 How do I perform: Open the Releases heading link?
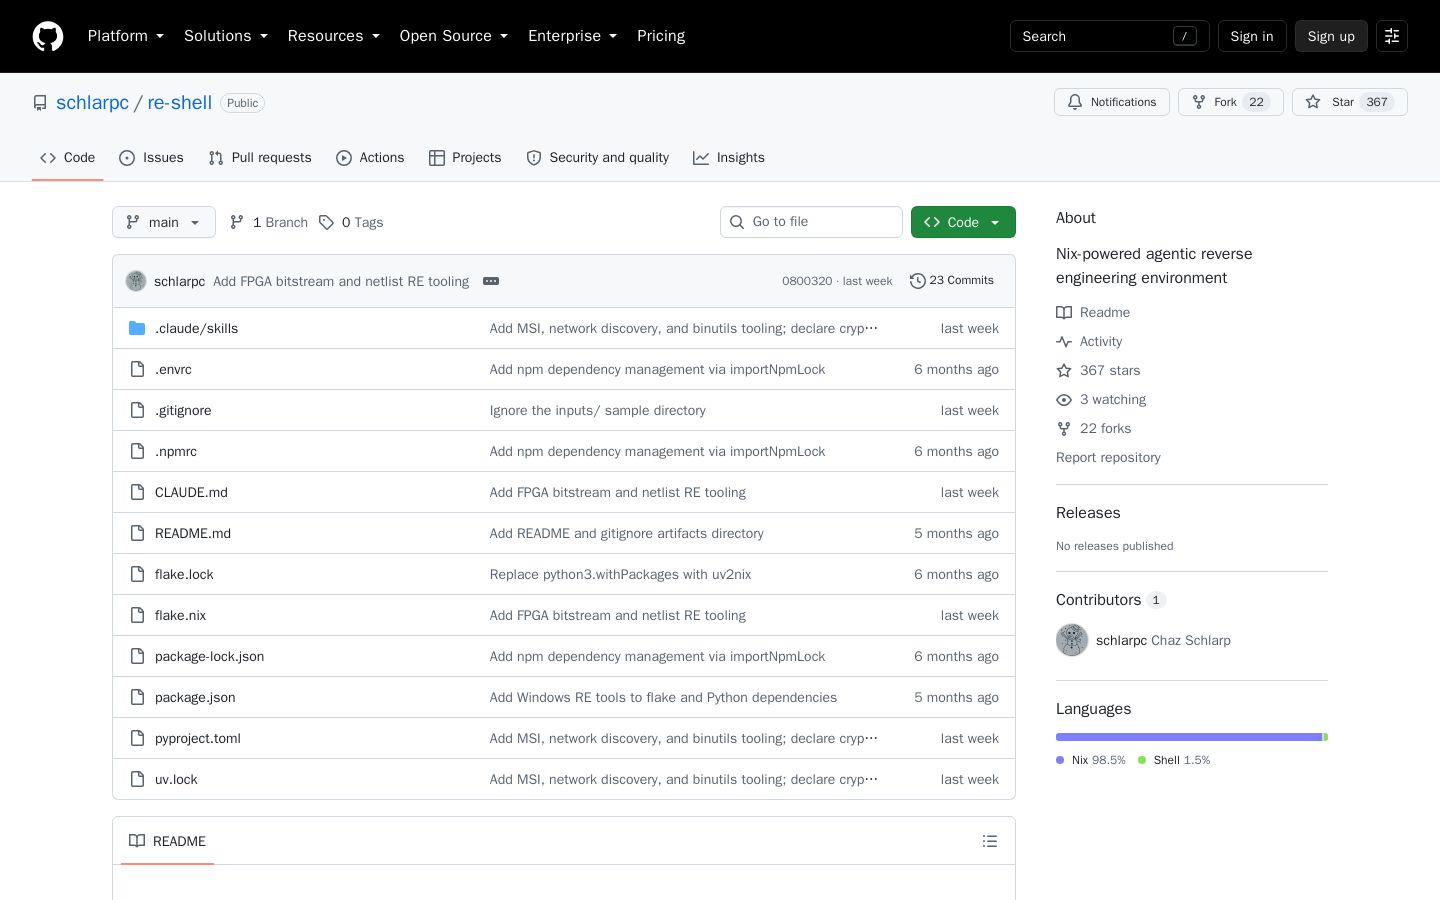click(1088, 513)
